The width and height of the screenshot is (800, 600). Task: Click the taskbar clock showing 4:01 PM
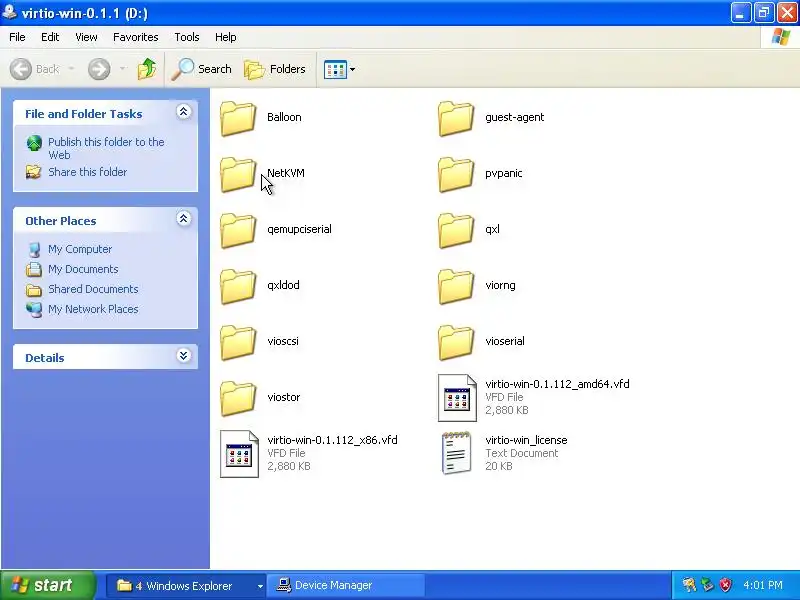[763, 585]
